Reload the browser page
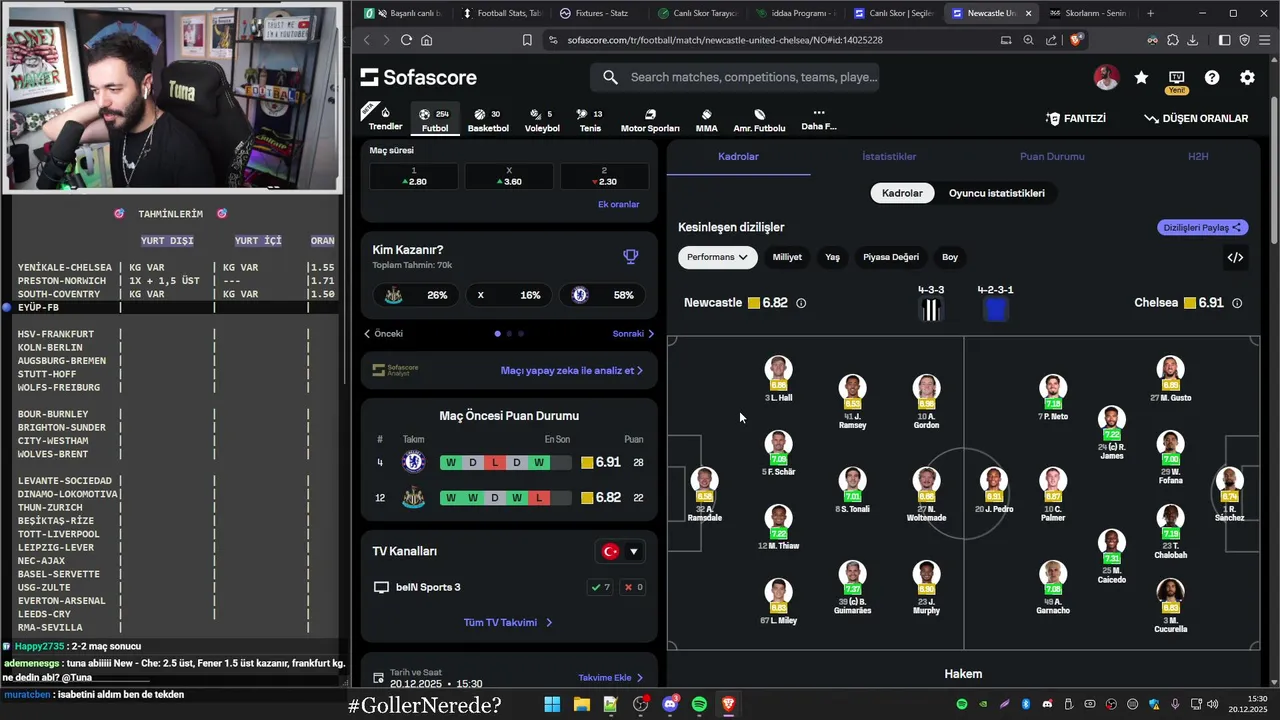The height and width of the screenshot is (720, 1280). coord(406,40)
